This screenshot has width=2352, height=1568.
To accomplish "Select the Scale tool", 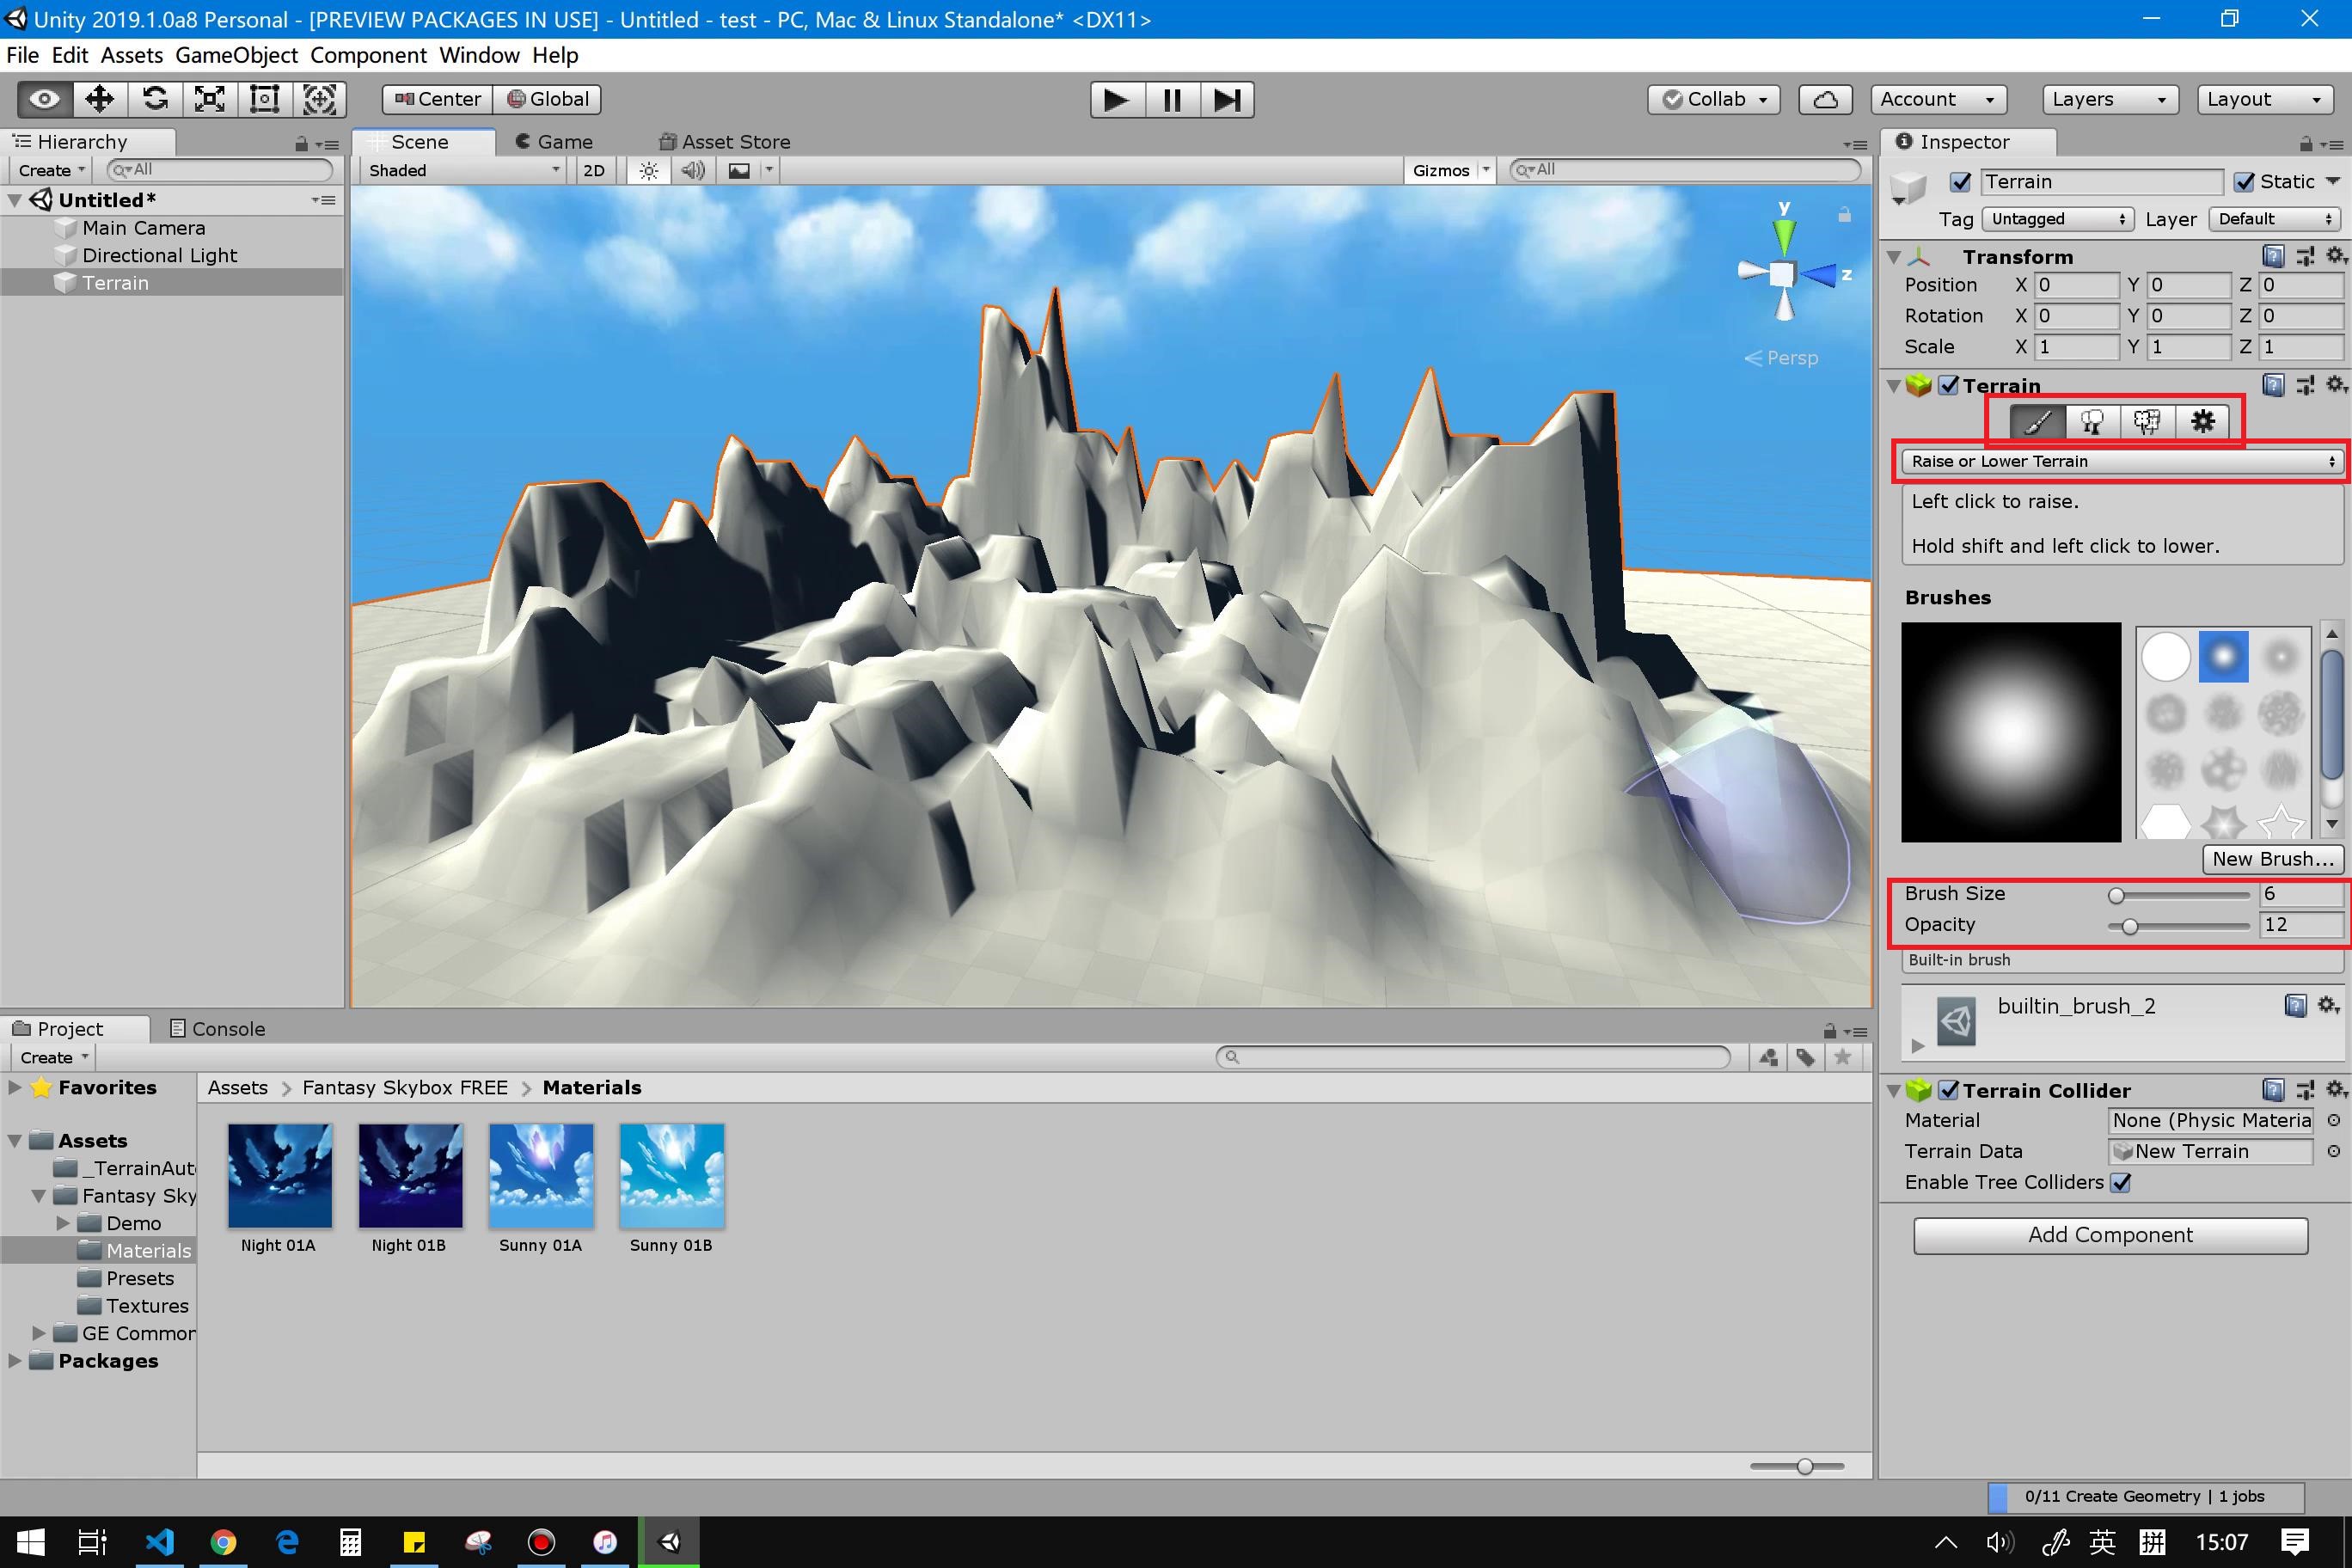I will 209,99.
